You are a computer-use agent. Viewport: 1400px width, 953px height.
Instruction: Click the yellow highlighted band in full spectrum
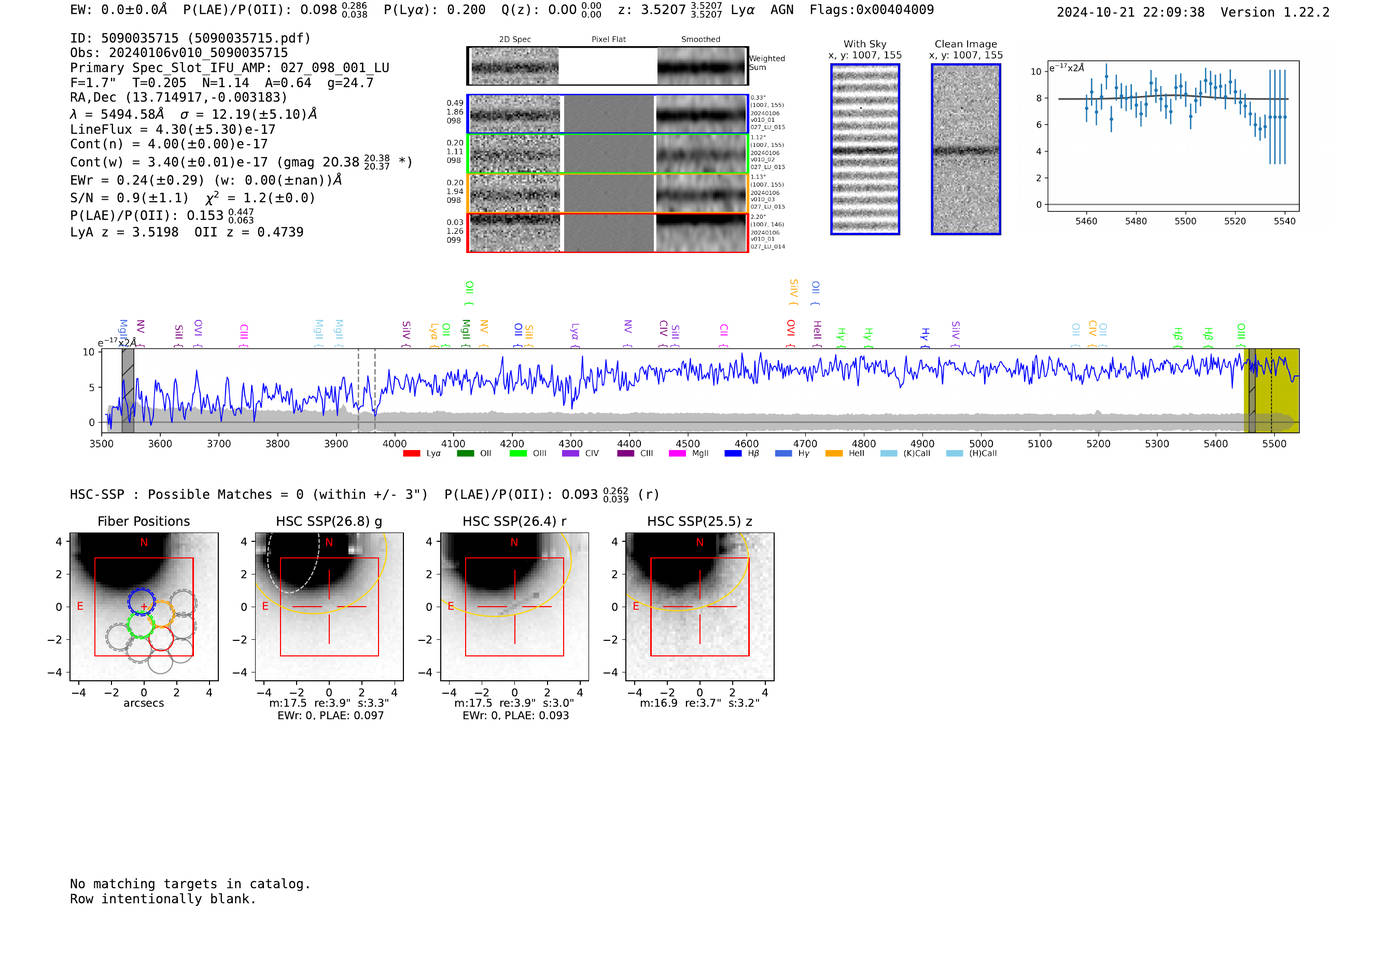point(1271,390)
